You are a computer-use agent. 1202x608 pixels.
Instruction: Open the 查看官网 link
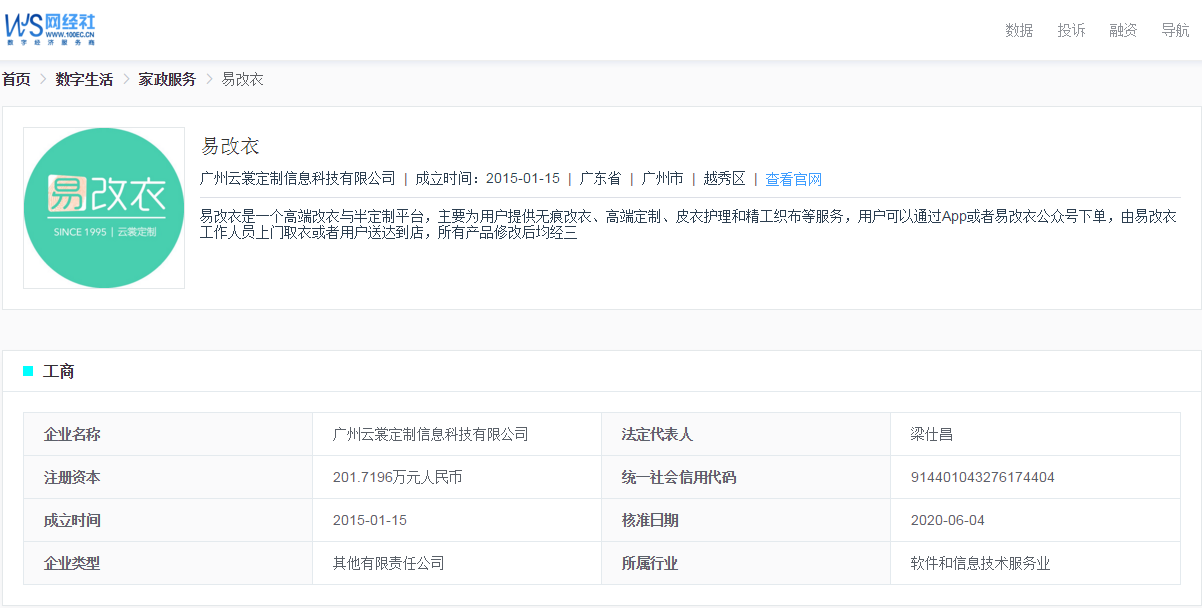[794, 179]
